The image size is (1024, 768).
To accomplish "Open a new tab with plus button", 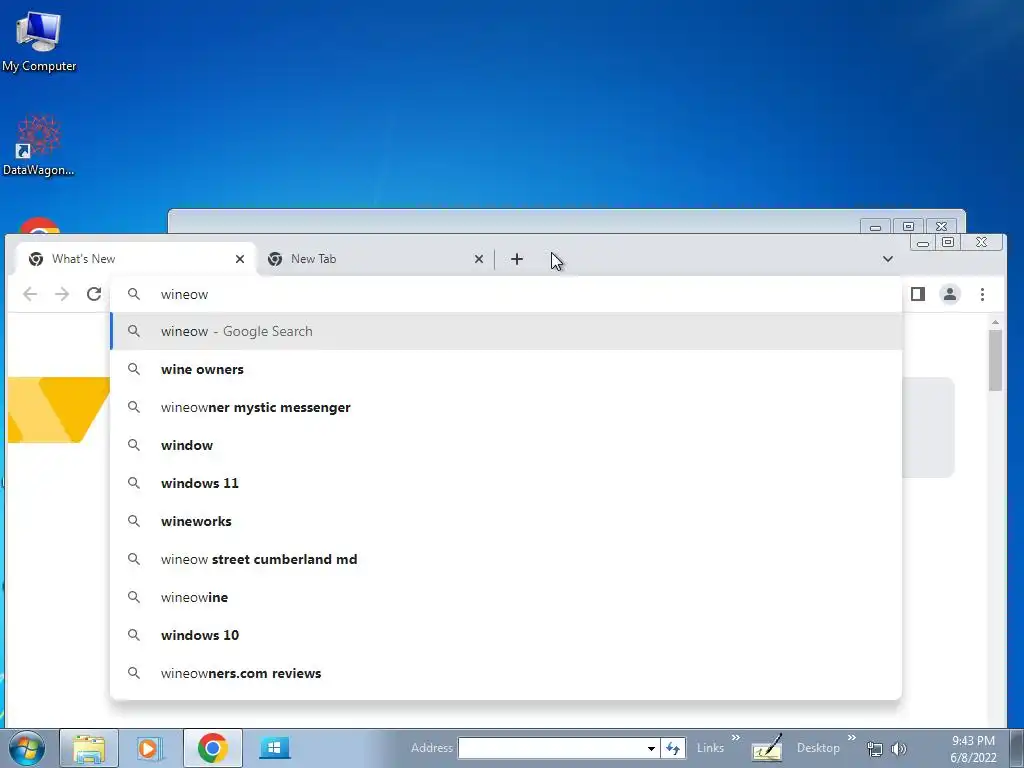I will coord(517,259).
